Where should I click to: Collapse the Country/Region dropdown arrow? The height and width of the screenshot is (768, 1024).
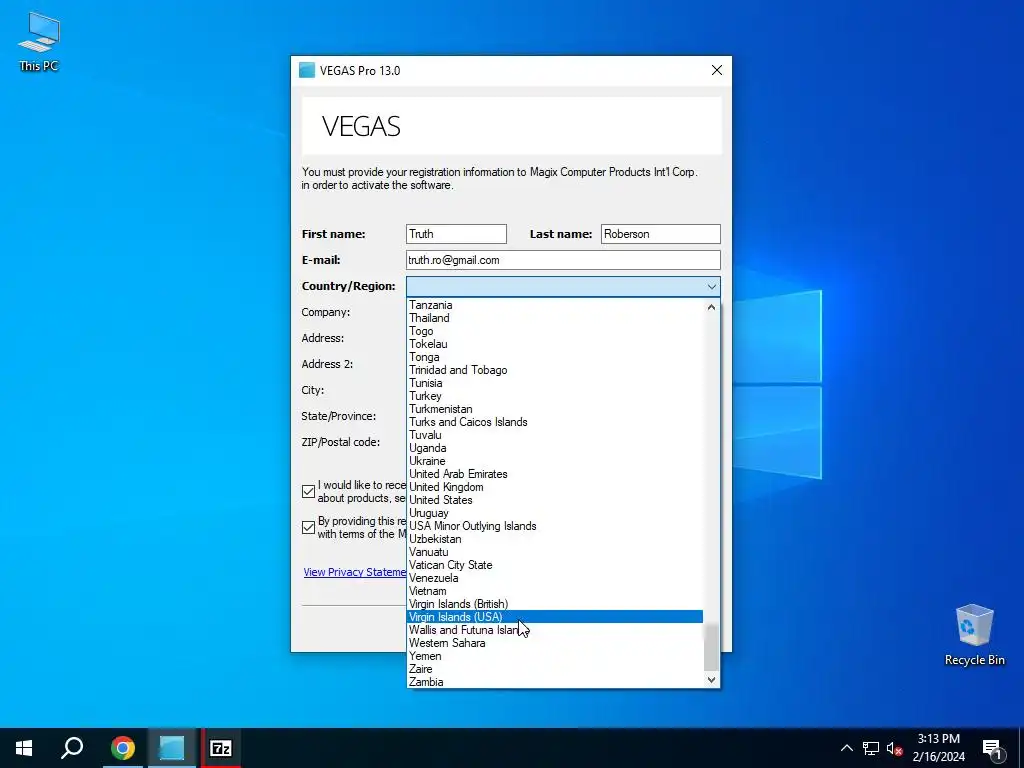click(x=711, y=287)
